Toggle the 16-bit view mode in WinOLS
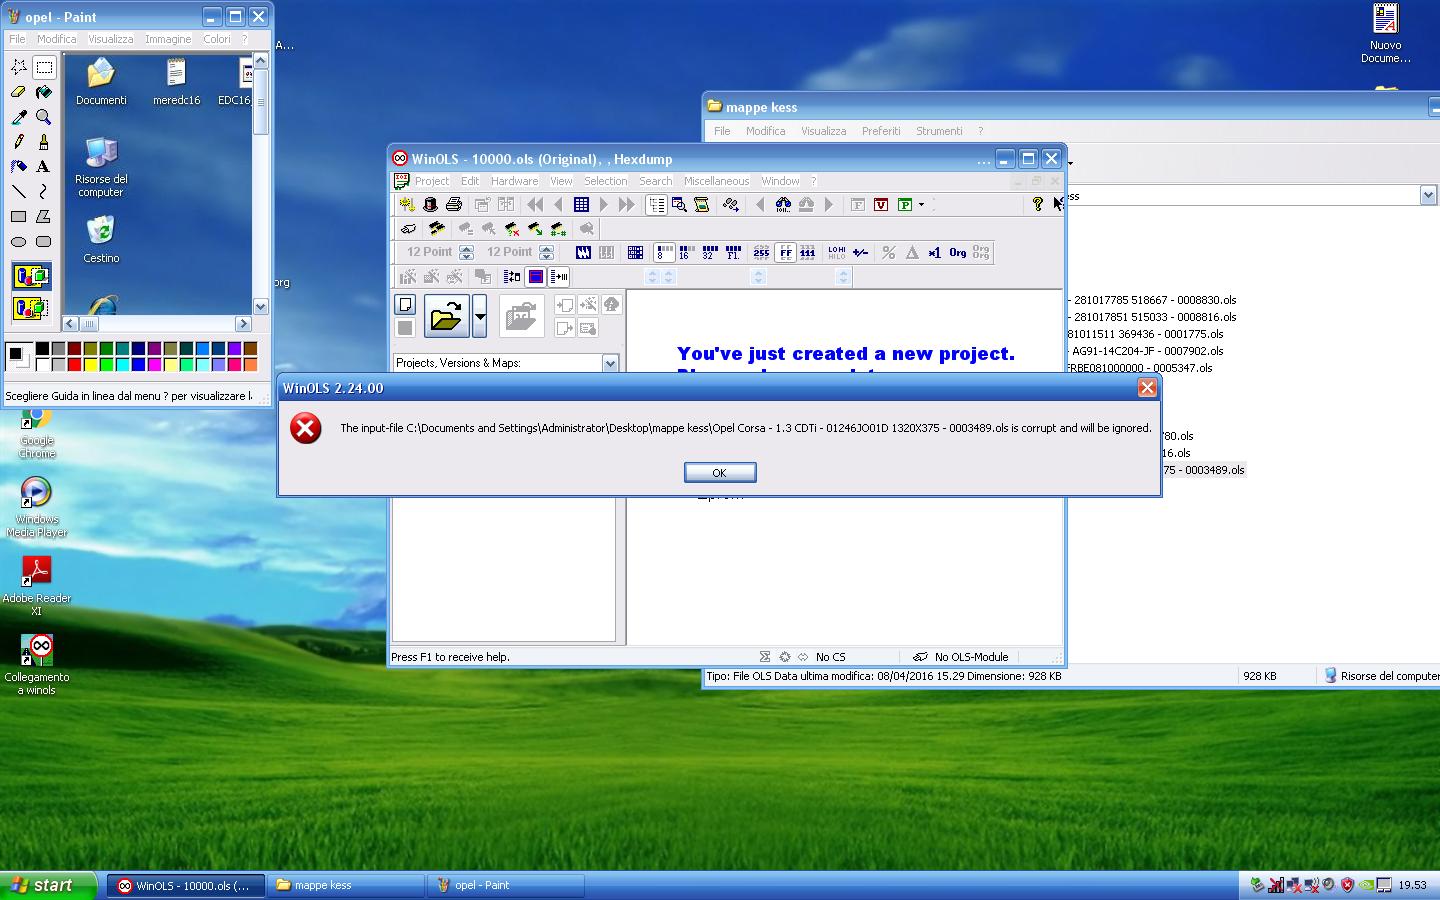The height and width of the screenshot is (900, 1440). point(685,253)
